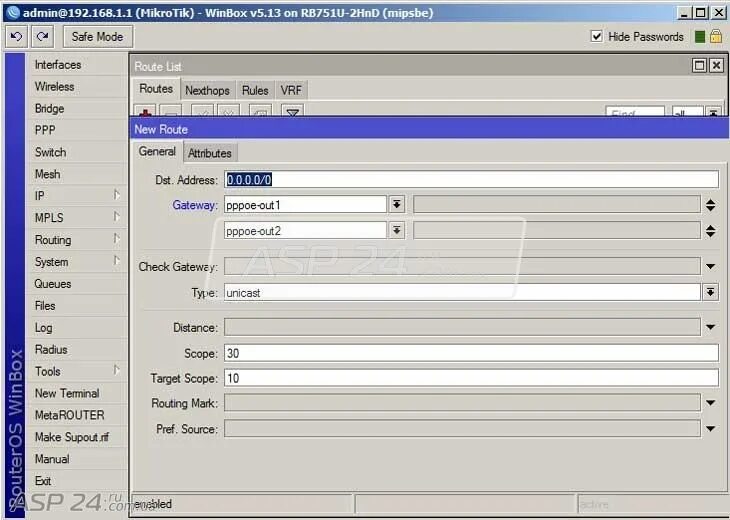Click the Redo arrow icon
This screenshot has height=520, width=730.
point(42,36)
